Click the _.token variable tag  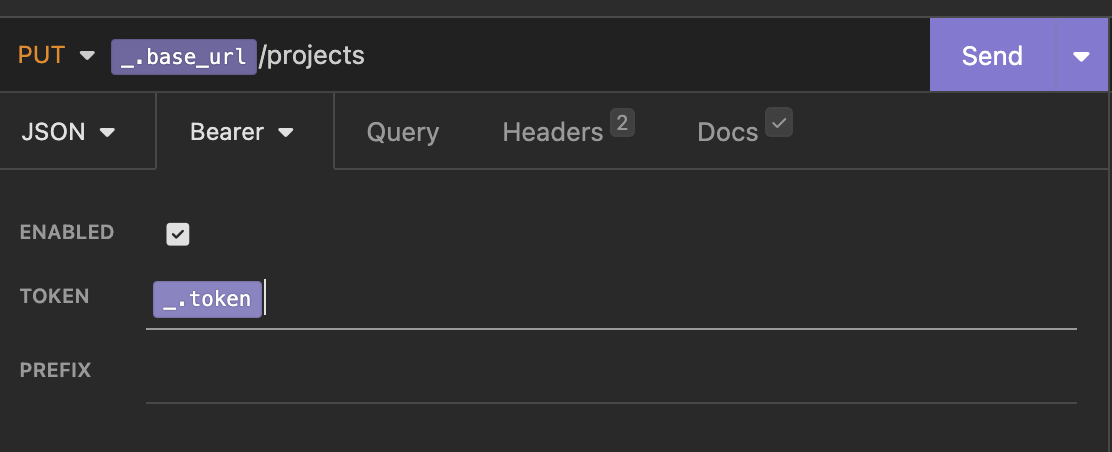[x=207, y=299]
